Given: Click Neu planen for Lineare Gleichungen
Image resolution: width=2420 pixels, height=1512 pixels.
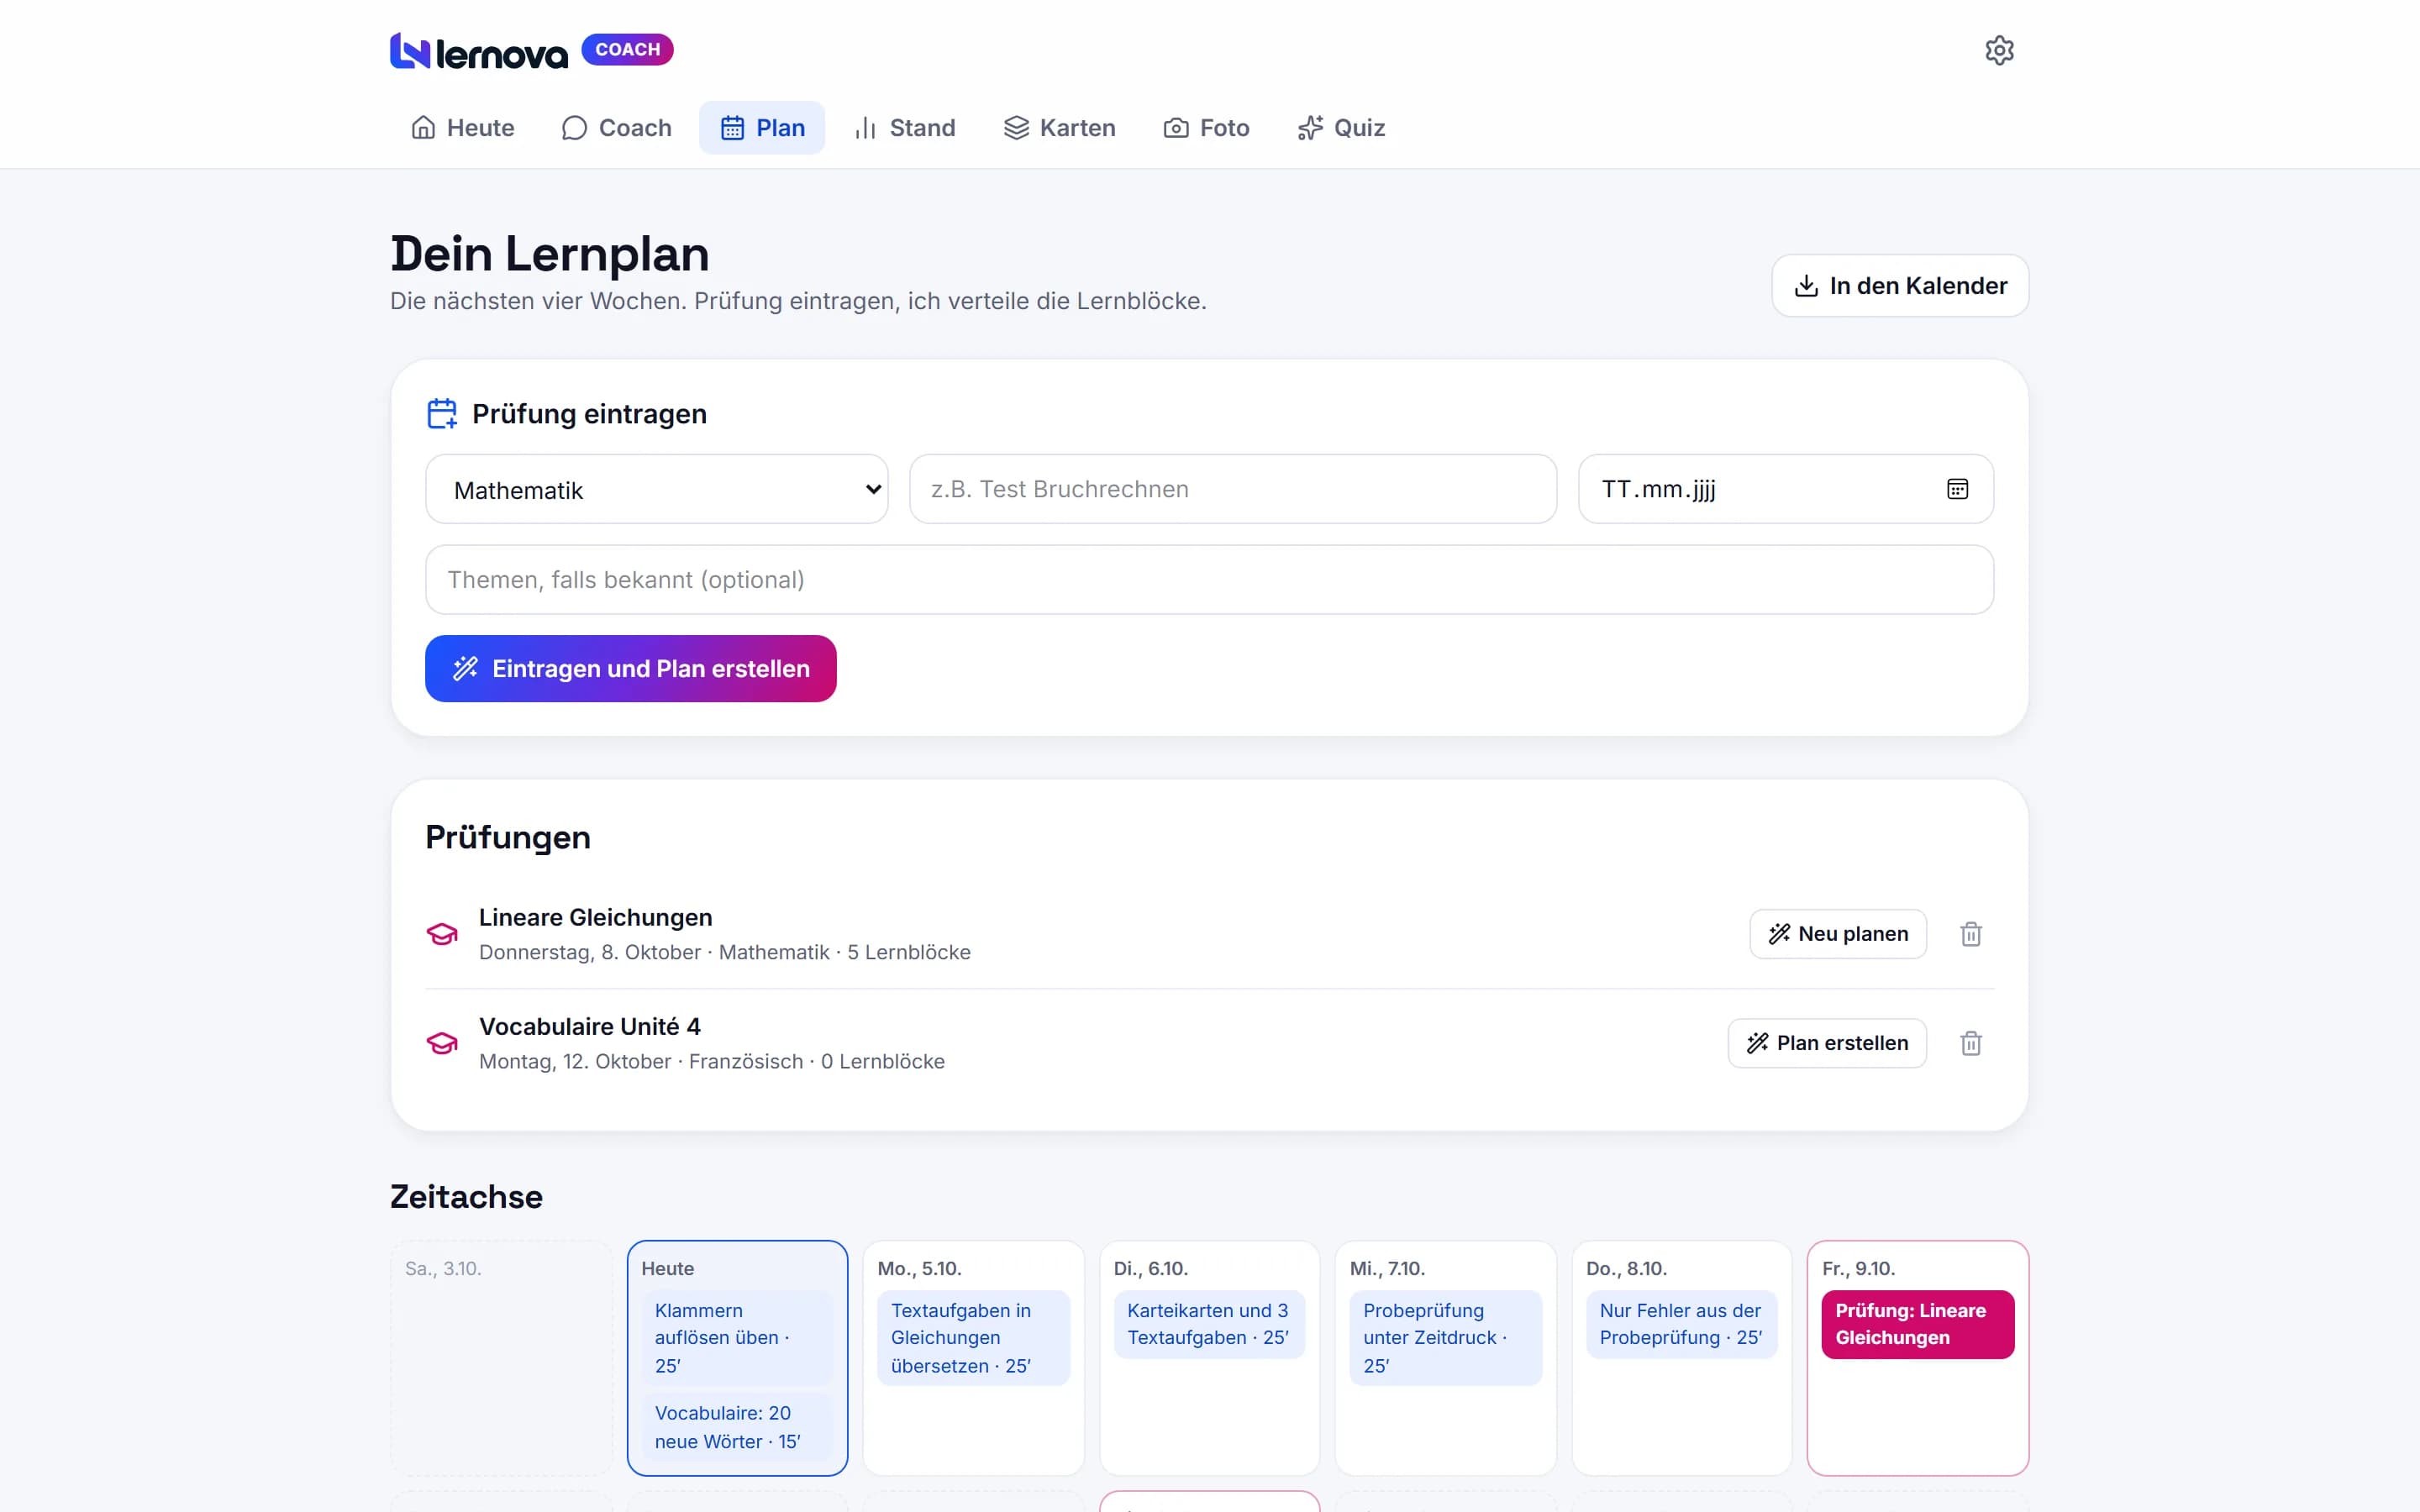Looking at the screenshot, I should pyautogui.click(x=1838, y=933).
